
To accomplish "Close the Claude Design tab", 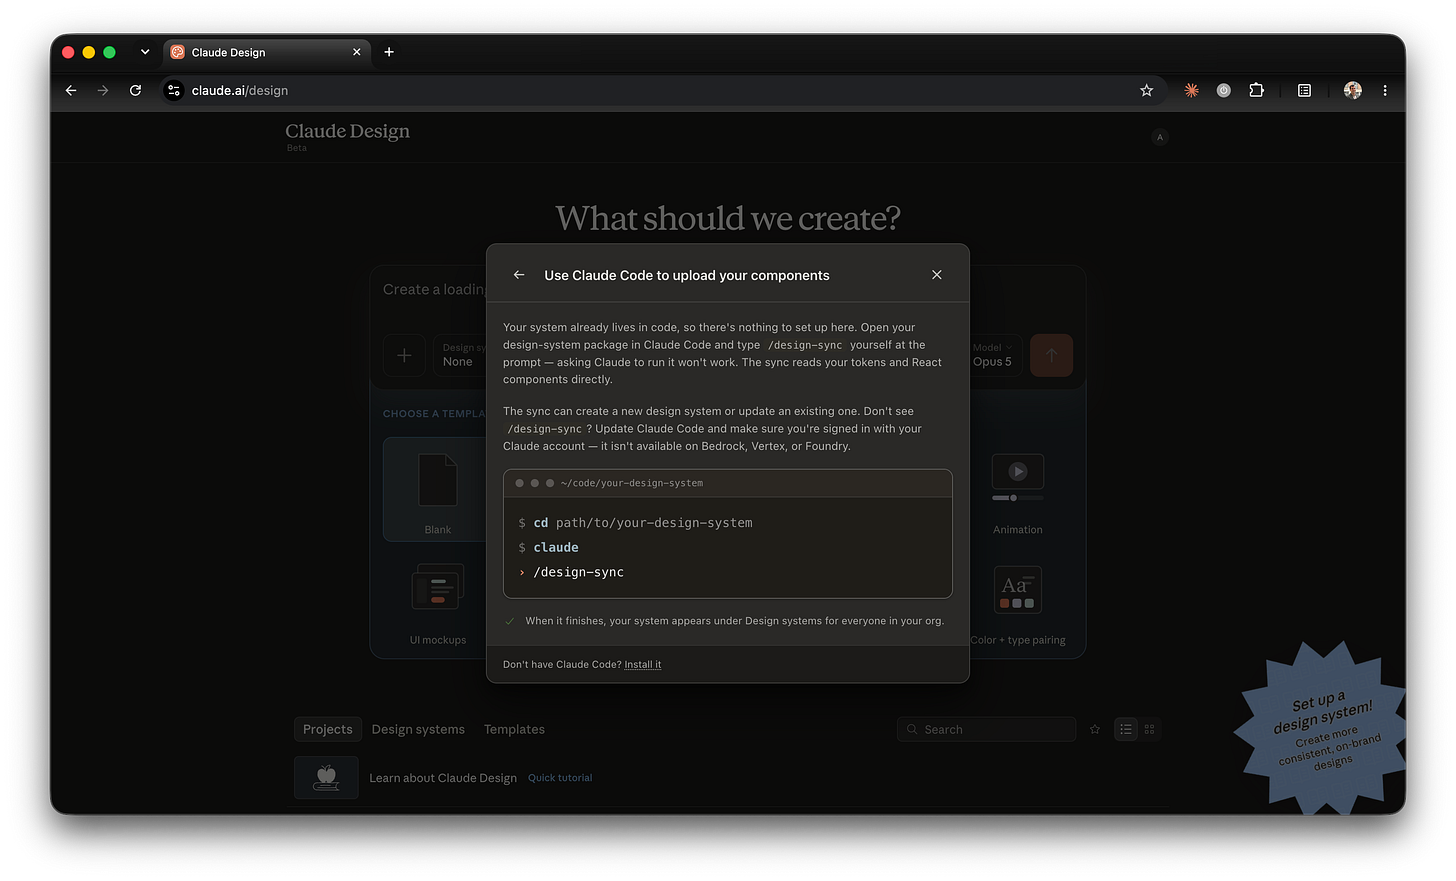I will tap(357, 52).
